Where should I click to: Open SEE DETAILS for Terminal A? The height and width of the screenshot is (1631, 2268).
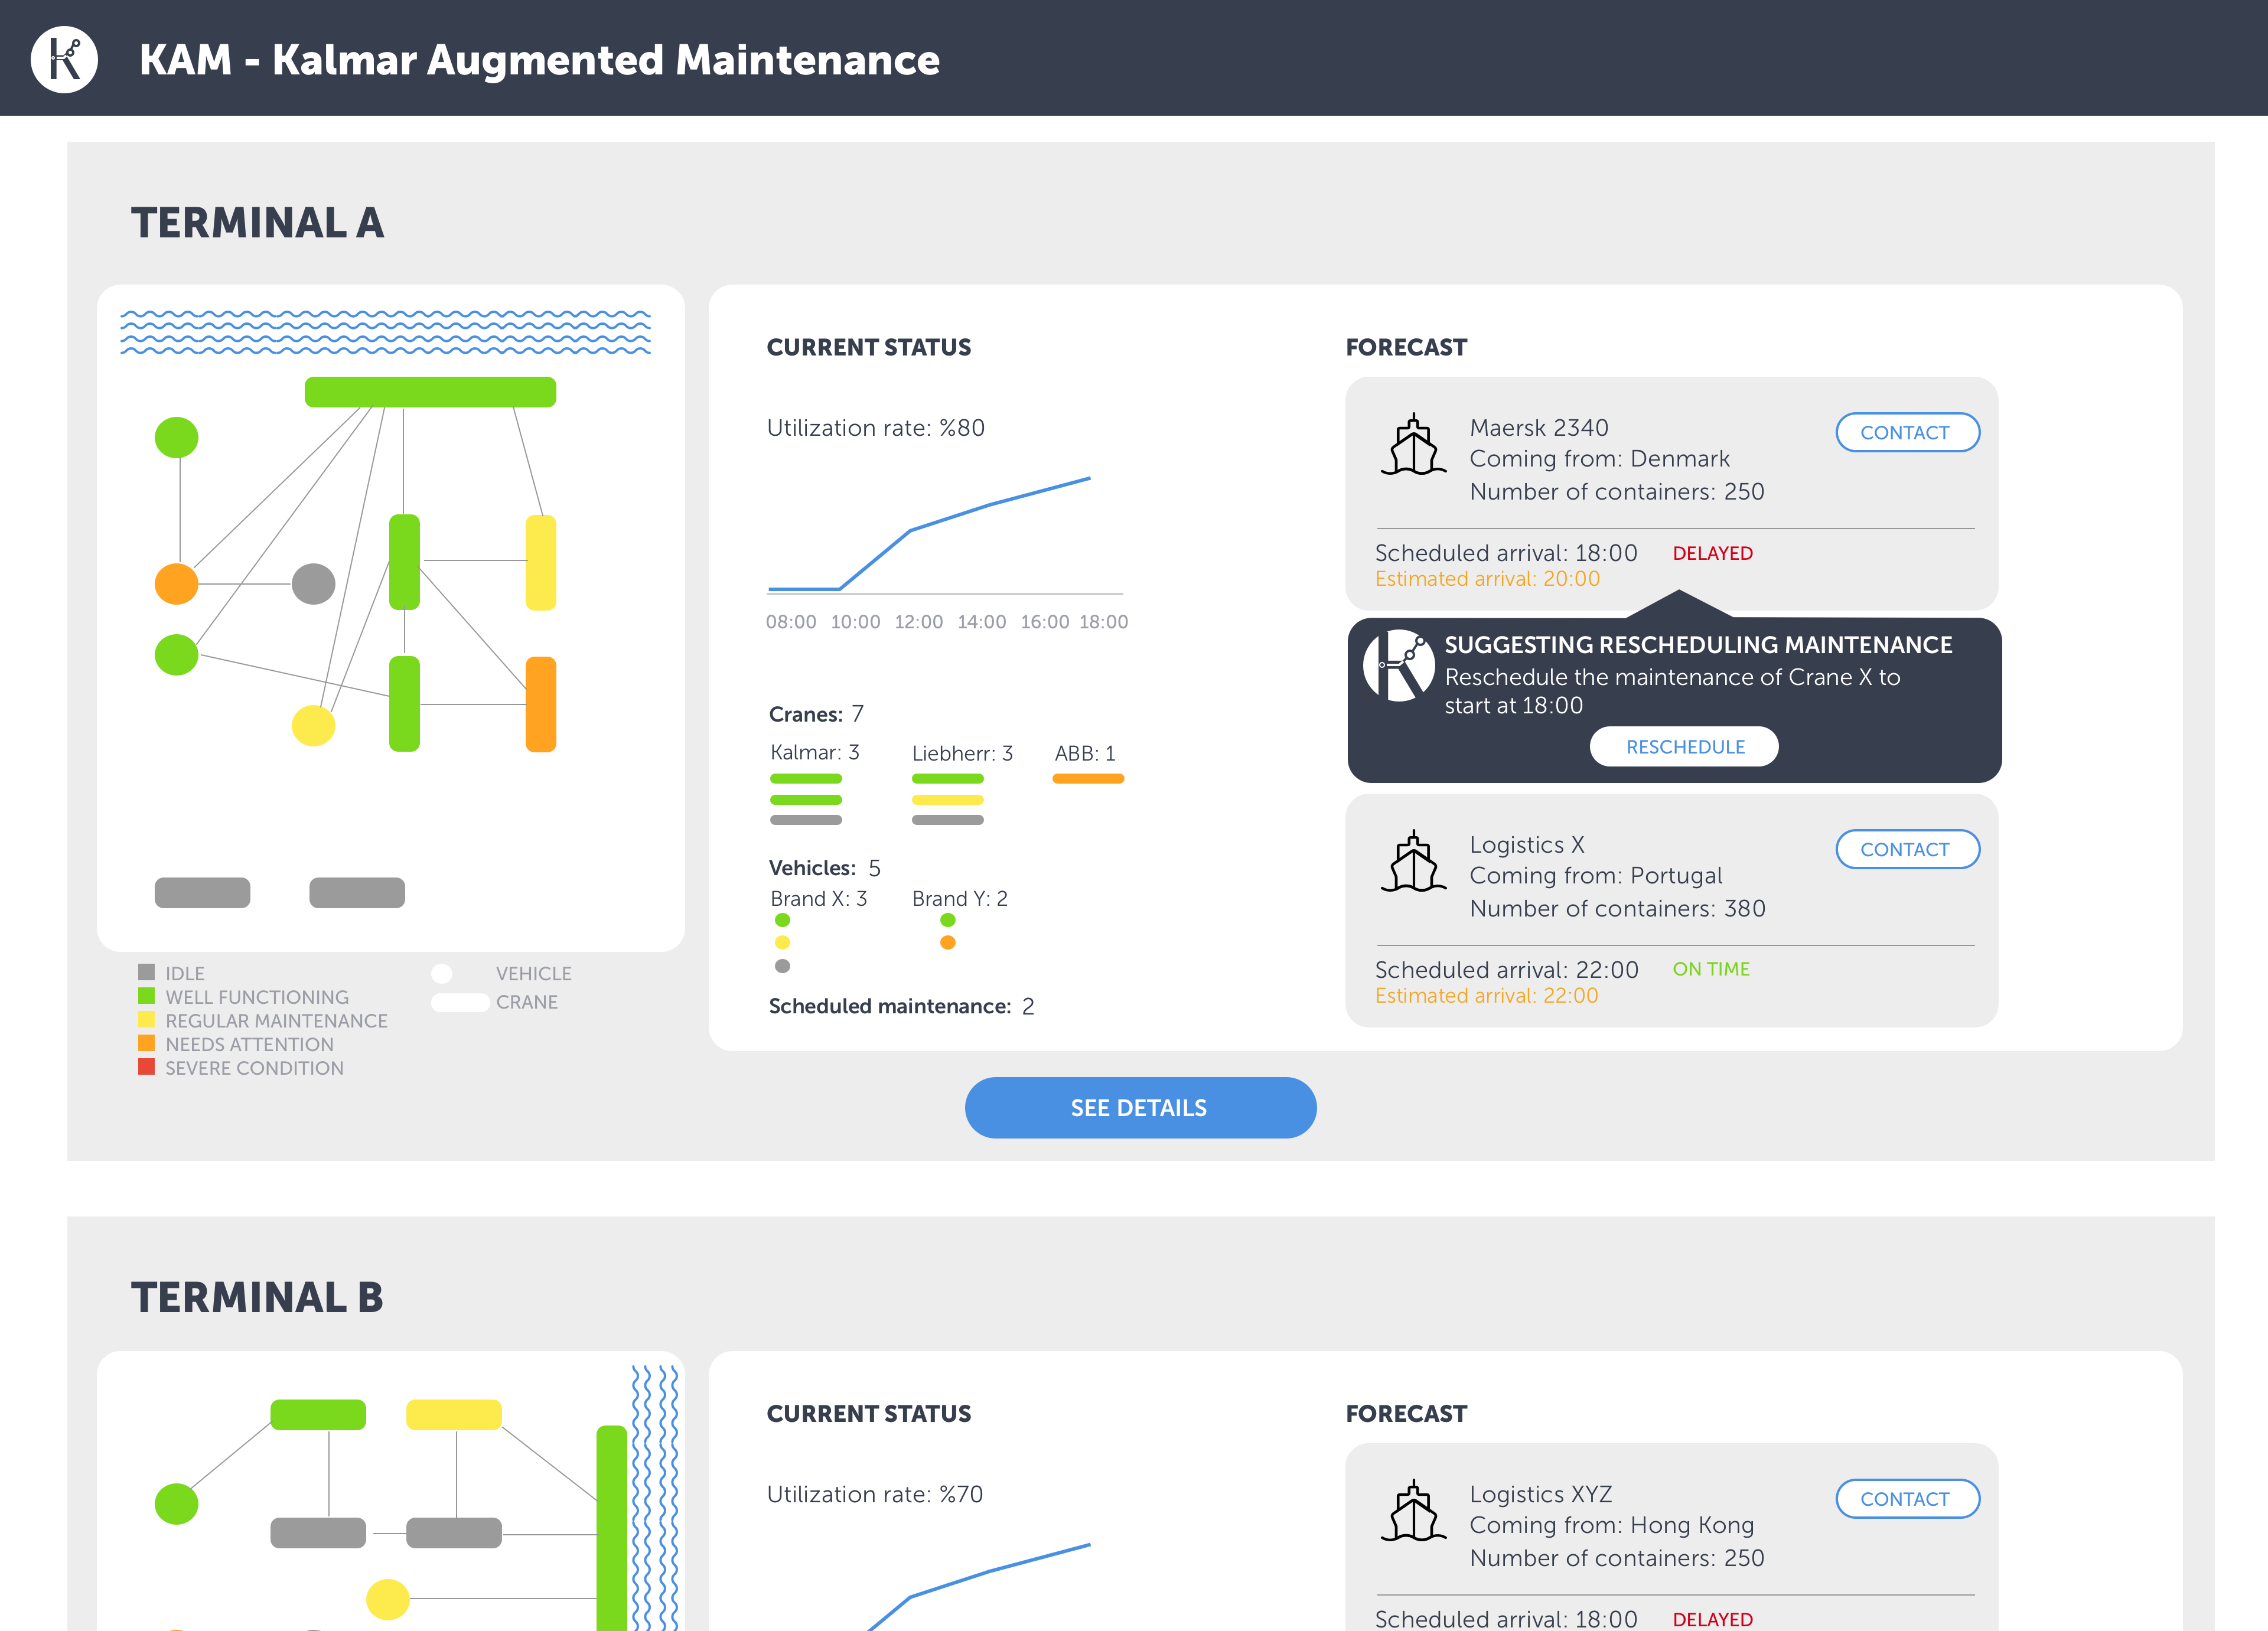[x=1140, y=1107]
